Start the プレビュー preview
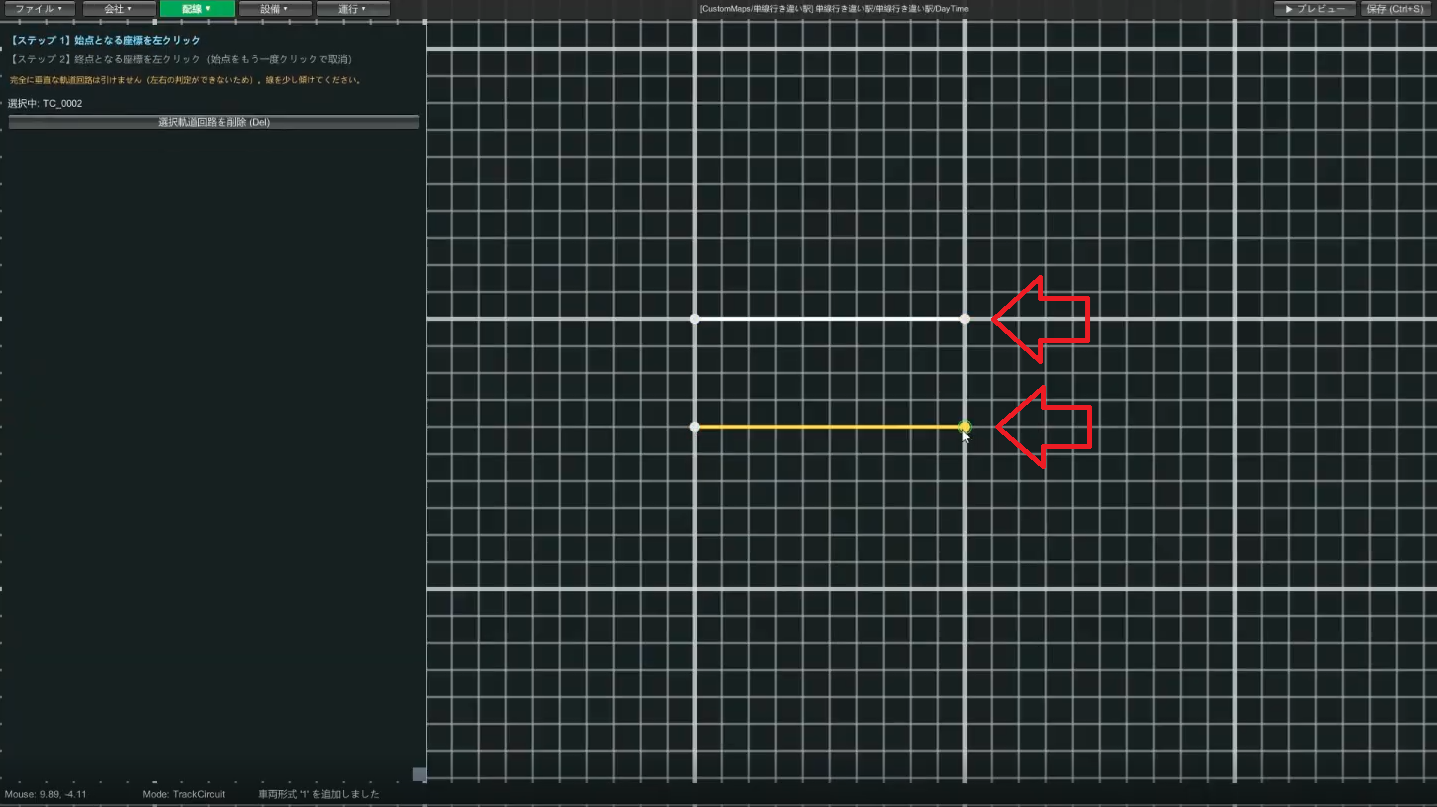 tap(1315, 9)
